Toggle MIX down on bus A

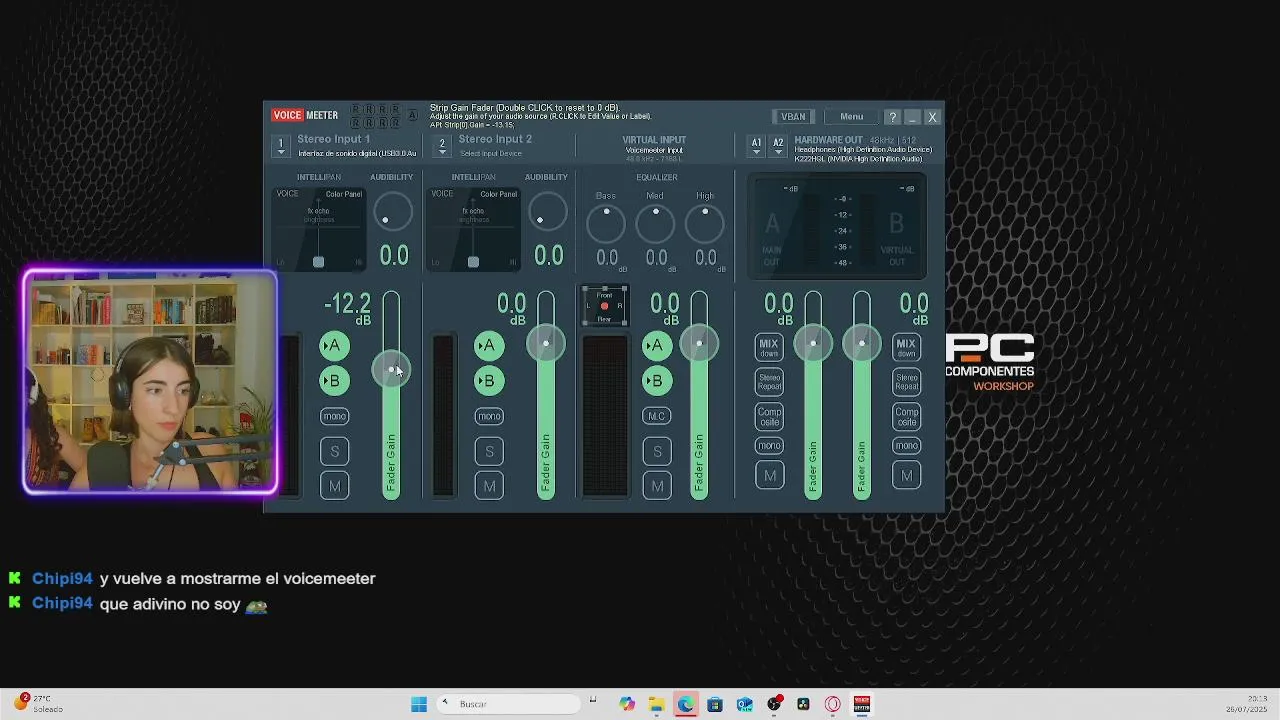pyautogui.click(x=768, y=348)
